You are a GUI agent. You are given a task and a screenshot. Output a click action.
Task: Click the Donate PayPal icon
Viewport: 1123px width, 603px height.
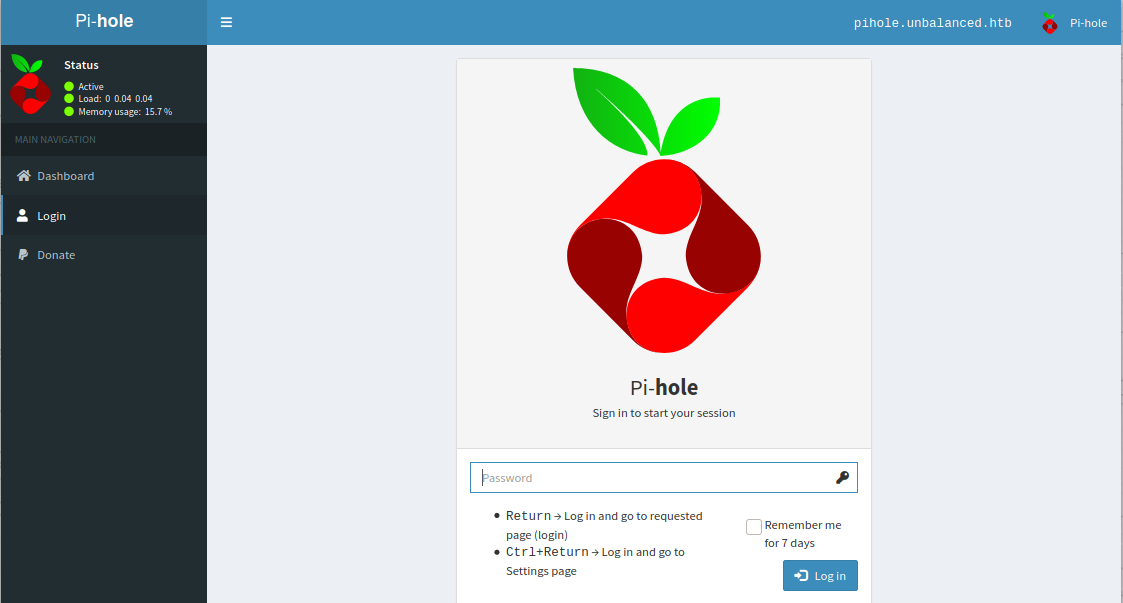(23, 255)
